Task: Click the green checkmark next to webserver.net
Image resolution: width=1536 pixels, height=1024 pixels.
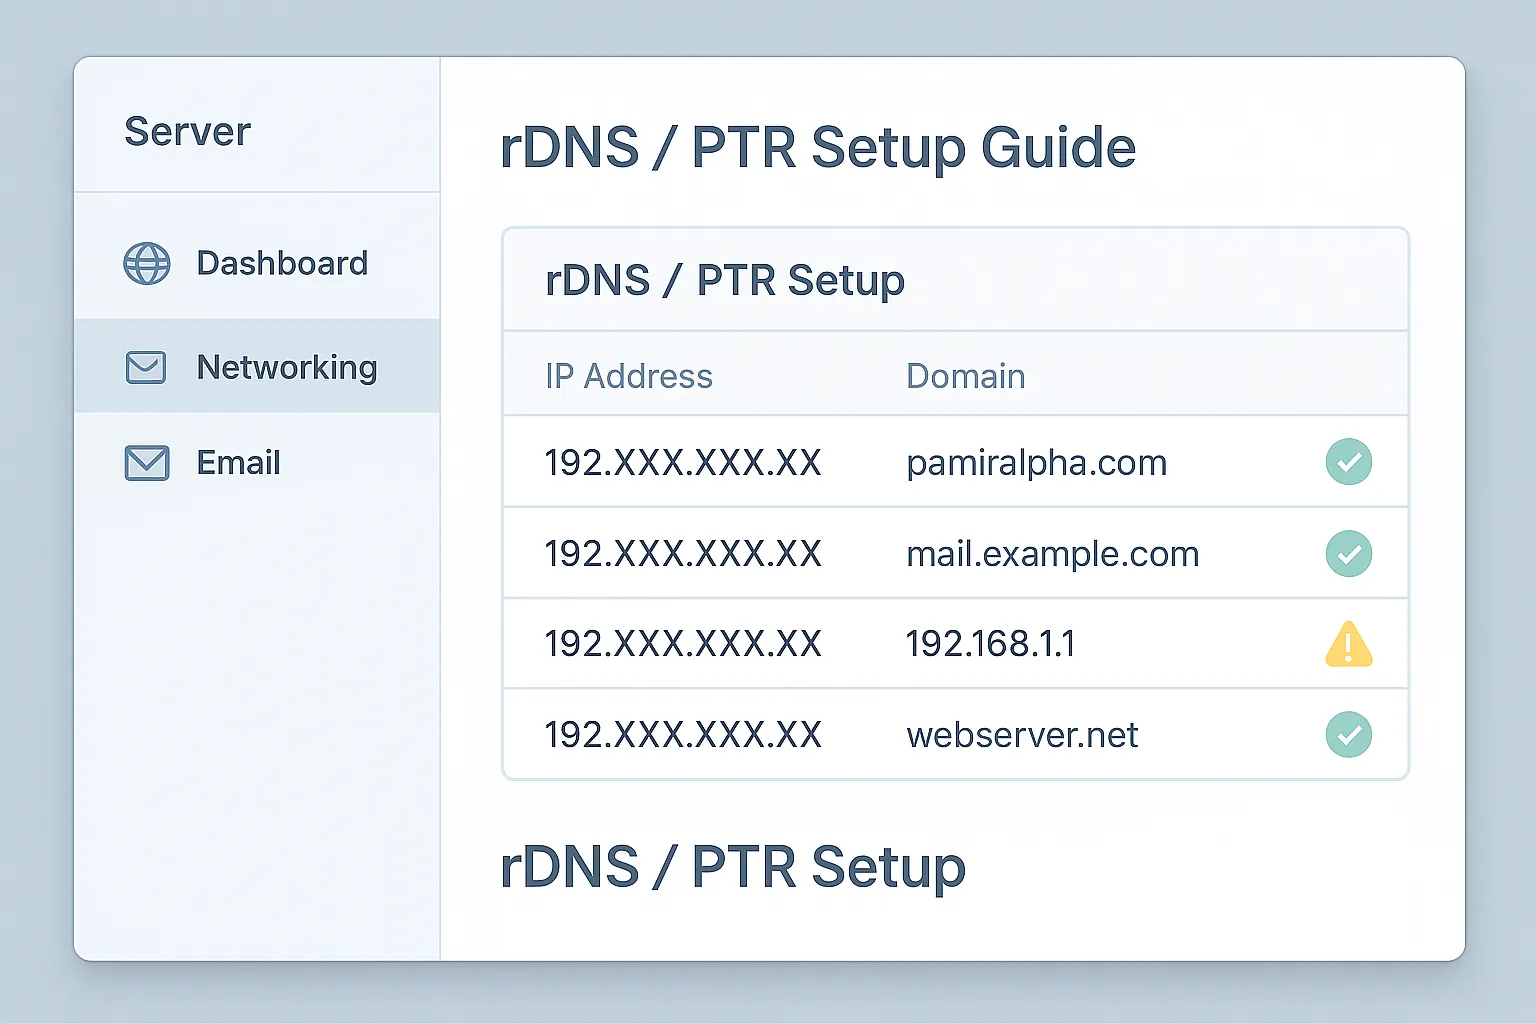Action: (1348, 735)
